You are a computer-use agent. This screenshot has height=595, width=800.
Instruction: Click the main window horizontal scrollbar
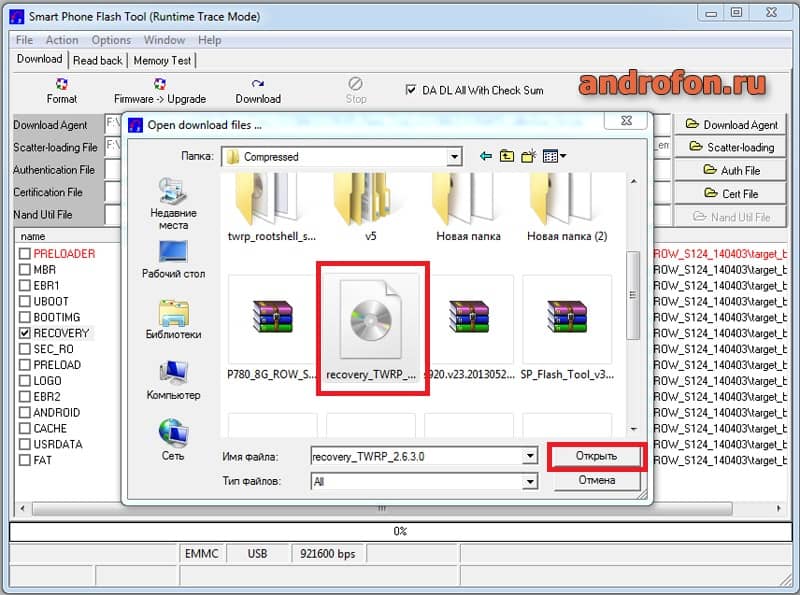pos(383,508)
